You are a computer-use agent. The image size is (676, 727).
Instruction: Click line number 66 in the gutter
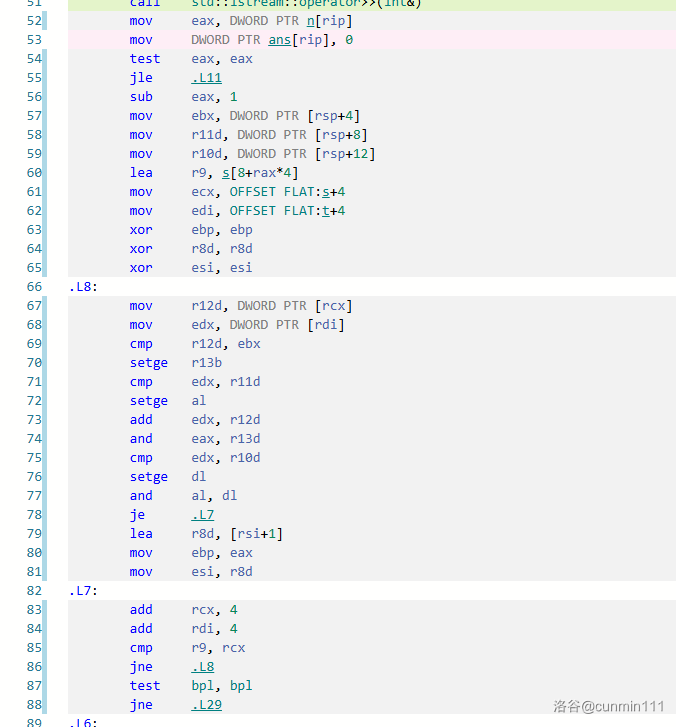[x=34, y=287]
